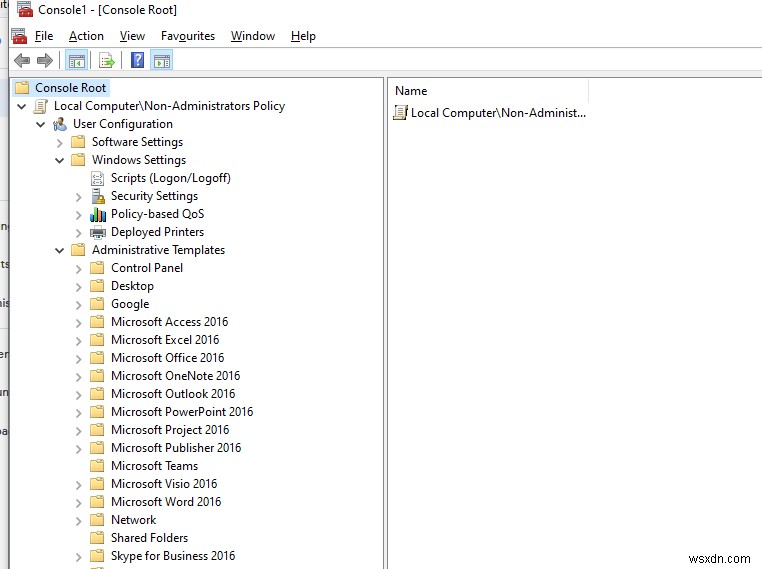Click the Network folder icon
Screen dimensions: 762x569
coord(97,519)
